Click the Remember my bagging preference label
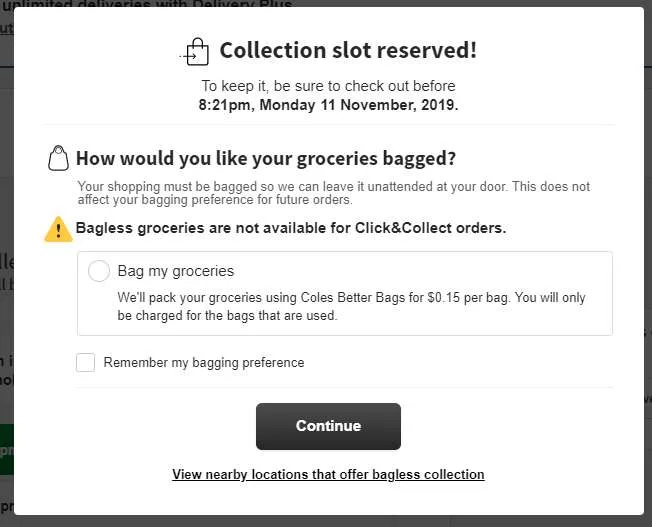 [204, 362]
